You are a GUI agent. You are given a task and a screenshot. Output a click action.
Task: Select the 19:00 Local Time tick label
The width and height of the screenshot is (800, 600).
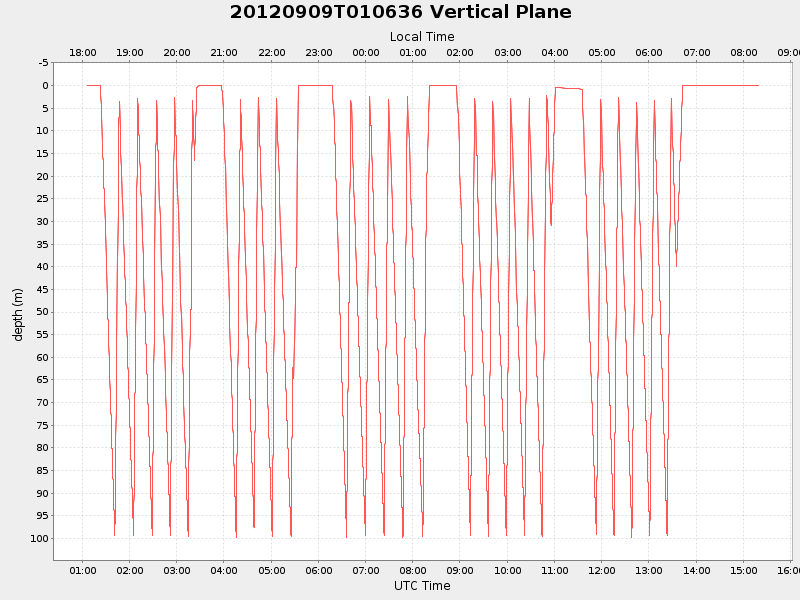pos(130,53)
